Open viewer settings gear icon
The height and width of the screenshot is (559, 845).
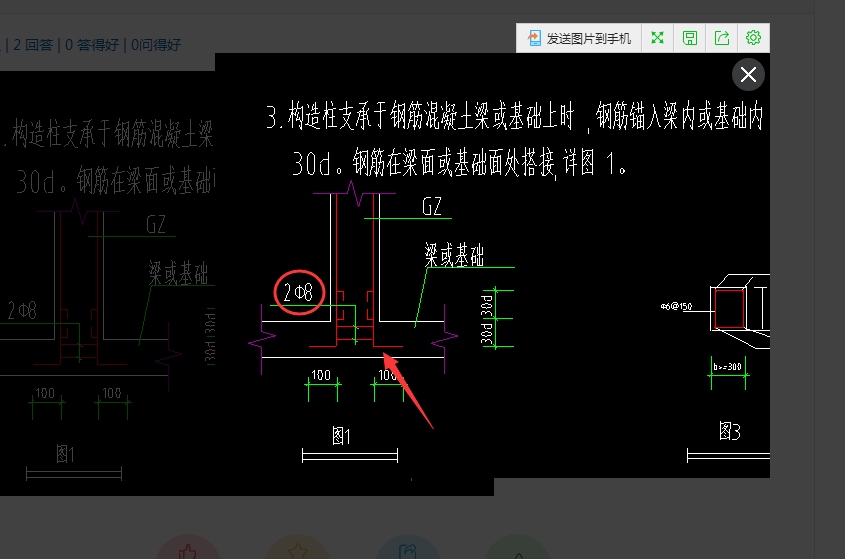(x=753, y=38)
